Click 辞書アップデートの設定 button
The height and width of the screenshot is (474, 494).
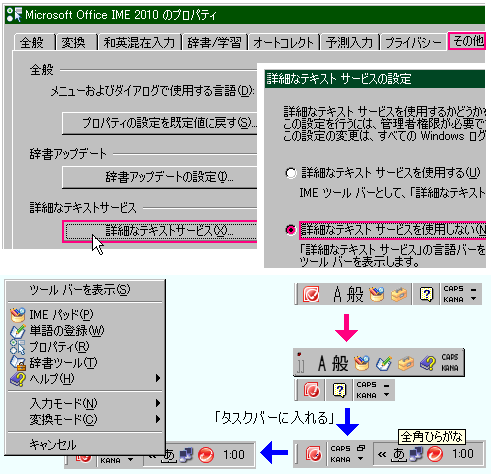[160, 177]
